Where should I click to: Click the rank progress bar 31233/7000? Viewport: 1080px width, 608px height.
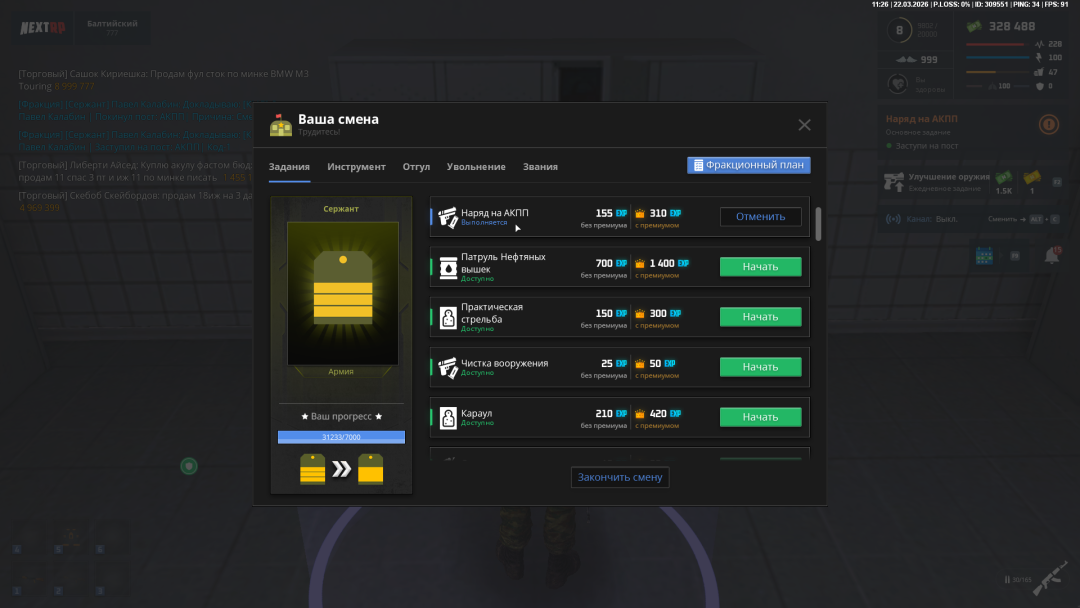click(341, 437)
